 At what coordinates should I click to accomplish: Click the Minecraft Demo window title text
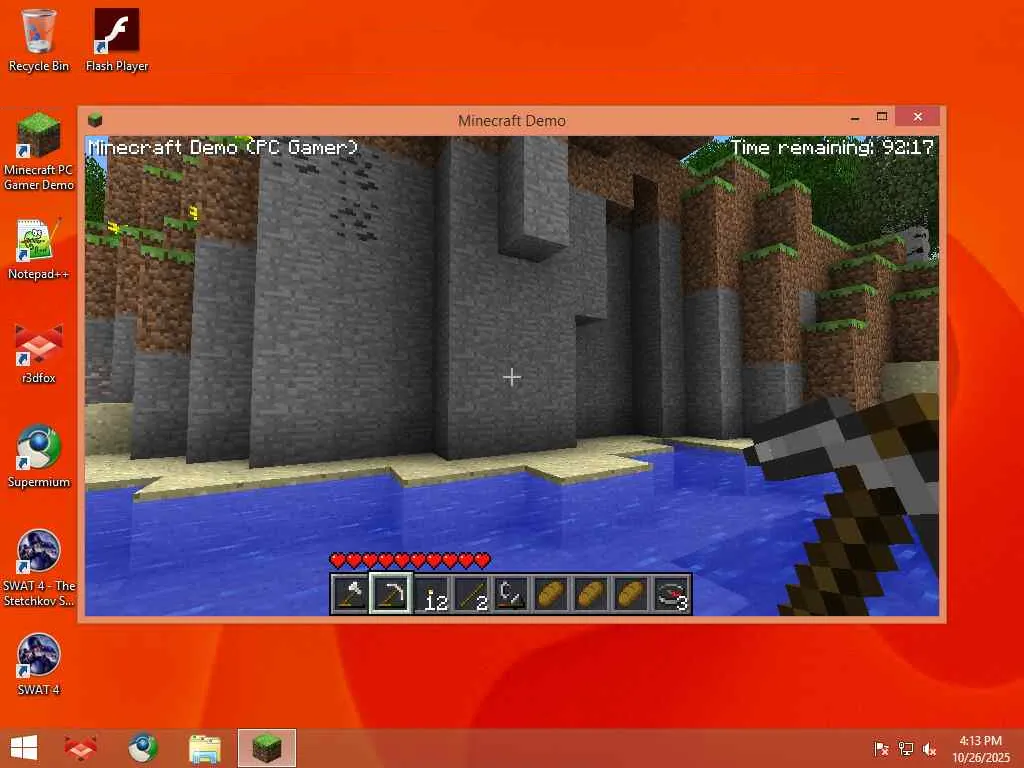tap(512, 120)
